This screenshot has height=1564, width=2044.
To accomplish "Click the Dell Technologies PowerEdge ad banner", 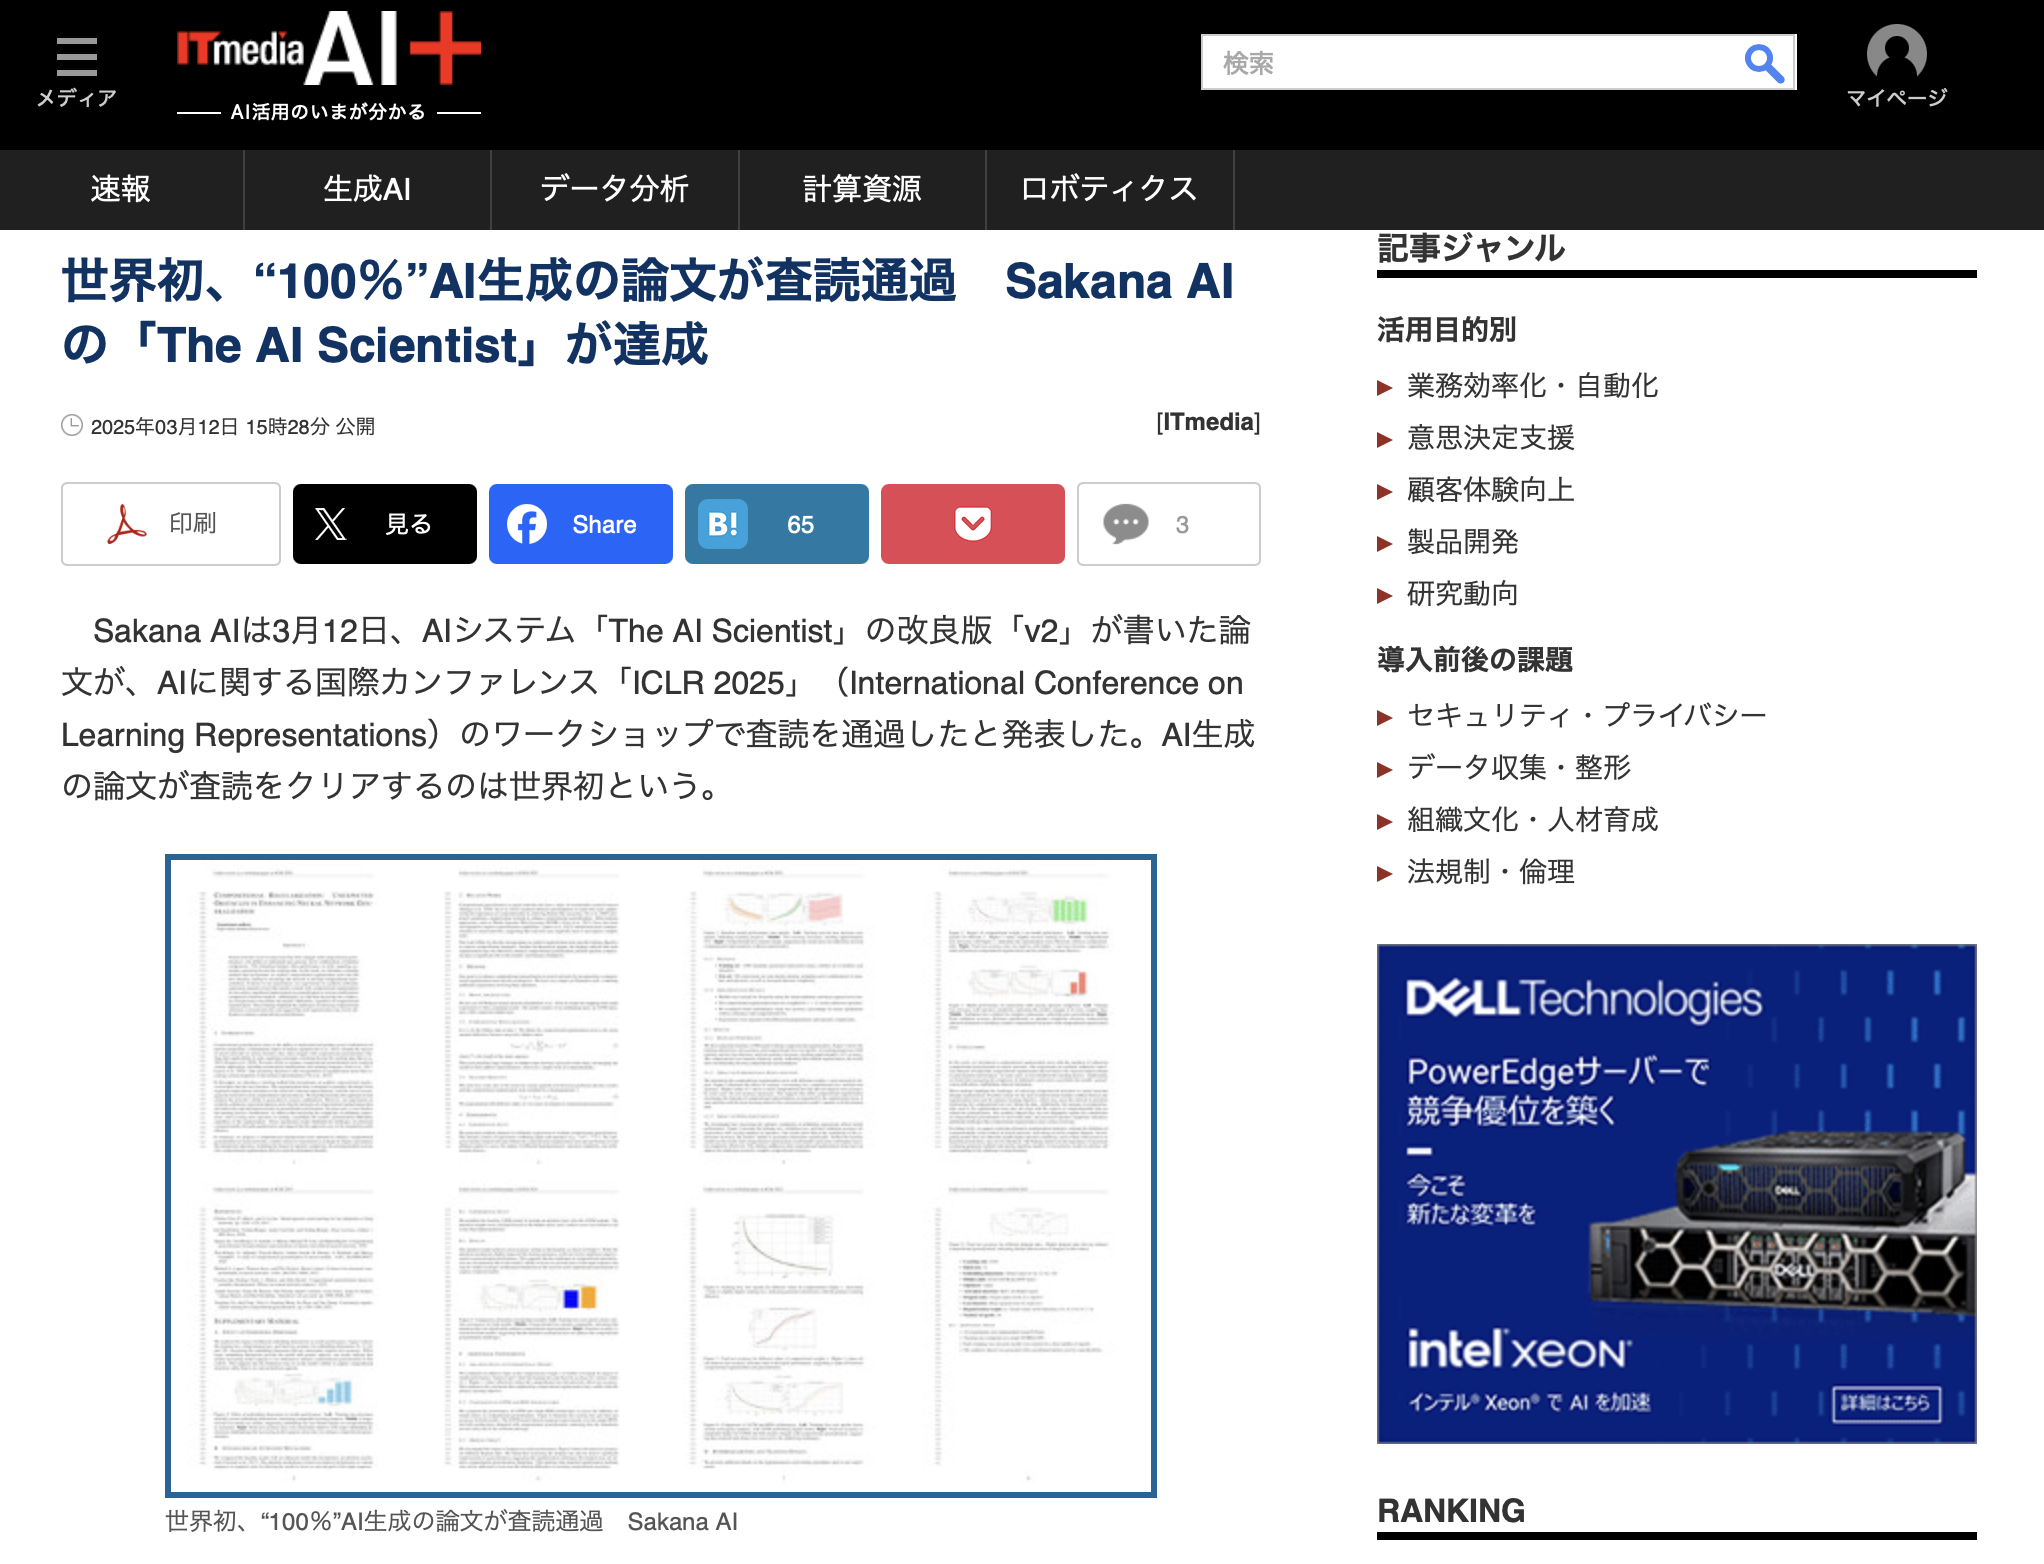I will click(1676, 1194).
